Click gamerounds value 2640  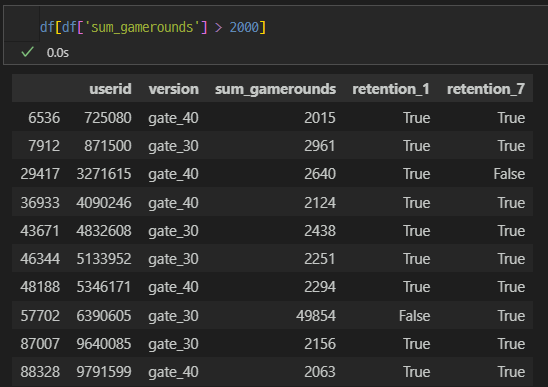(320, 174)
